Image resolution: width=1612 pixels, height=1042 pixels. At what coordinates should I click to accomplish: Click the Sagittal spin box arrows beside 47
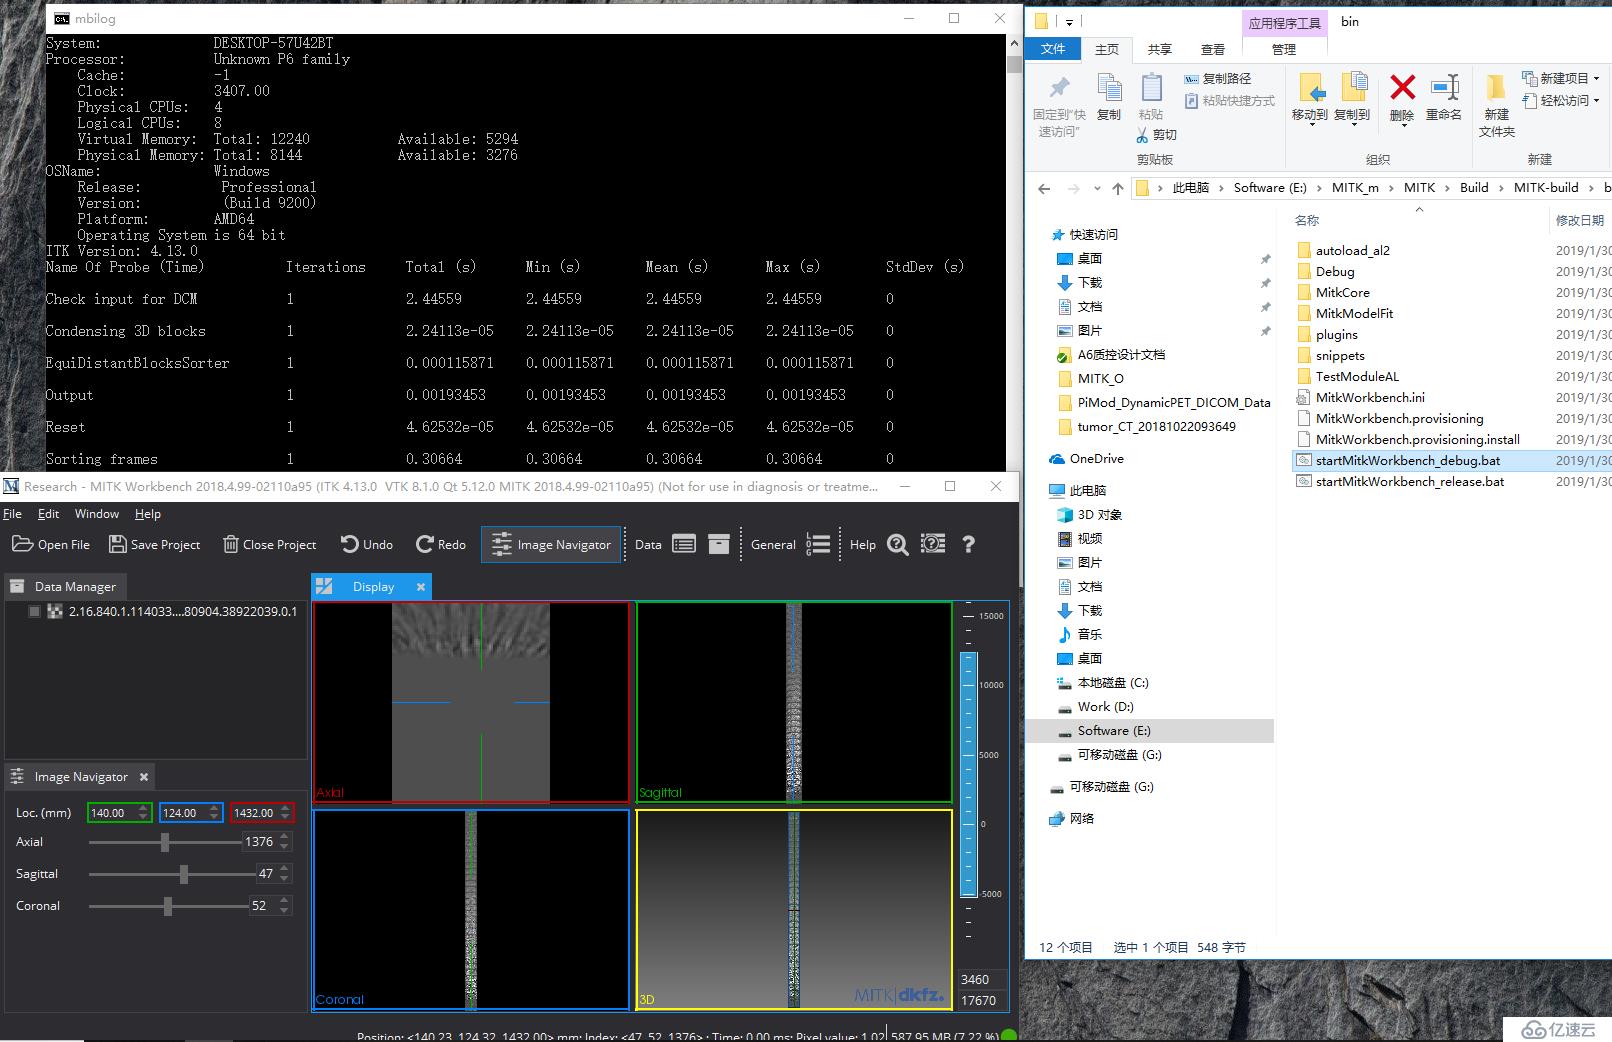[285, 874]
